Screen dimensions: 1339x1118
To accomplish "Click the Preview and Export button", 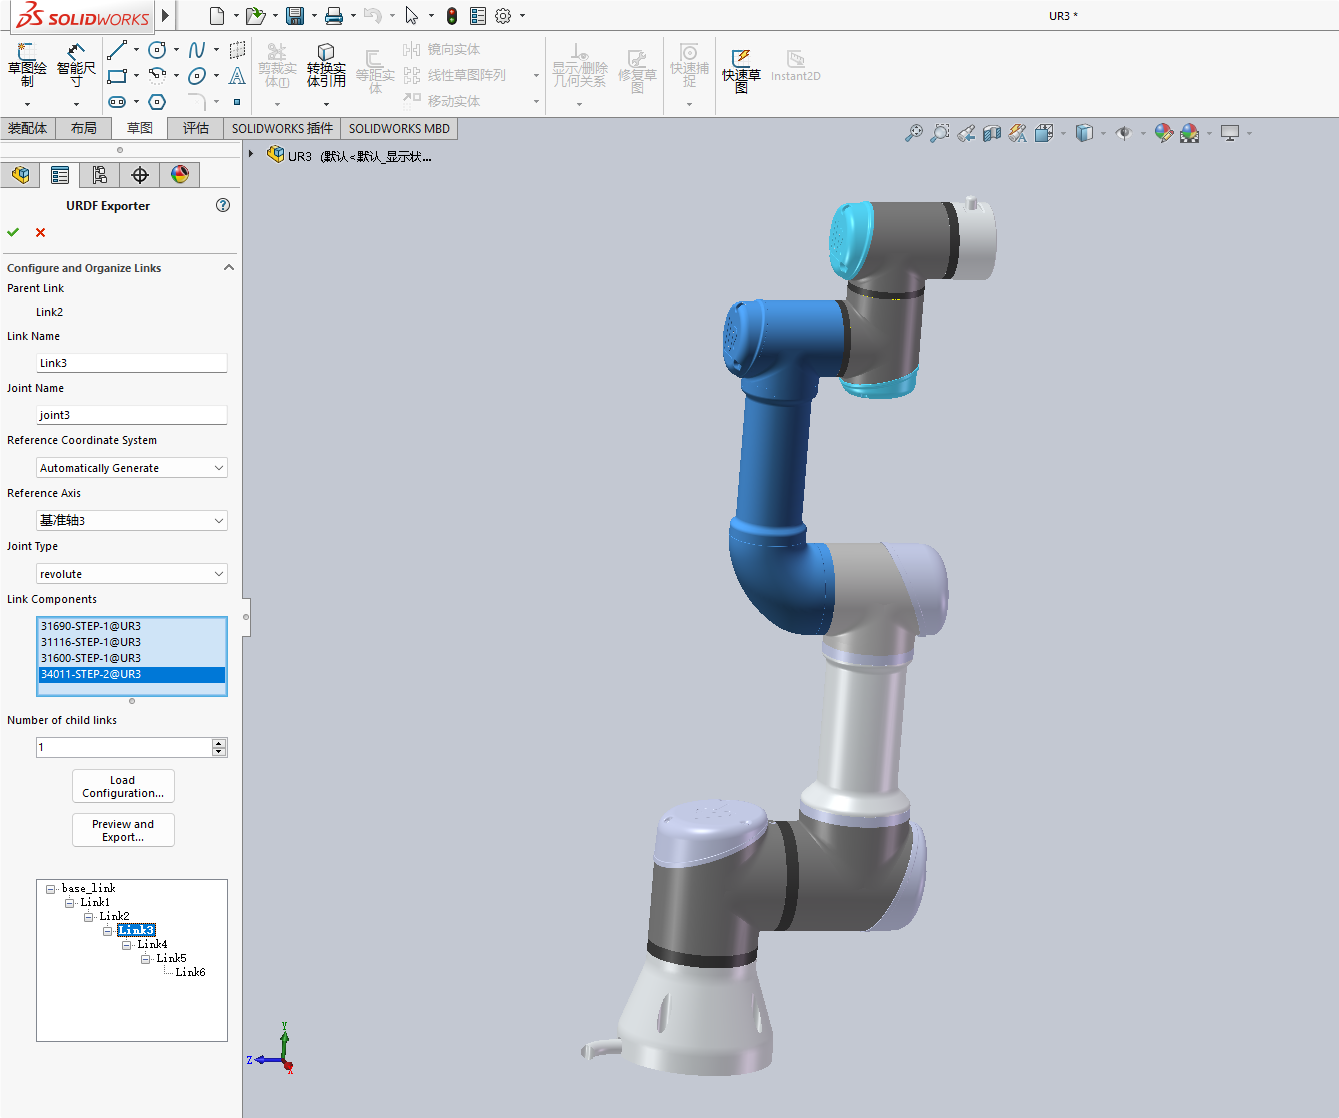I will tap(122, 830).
